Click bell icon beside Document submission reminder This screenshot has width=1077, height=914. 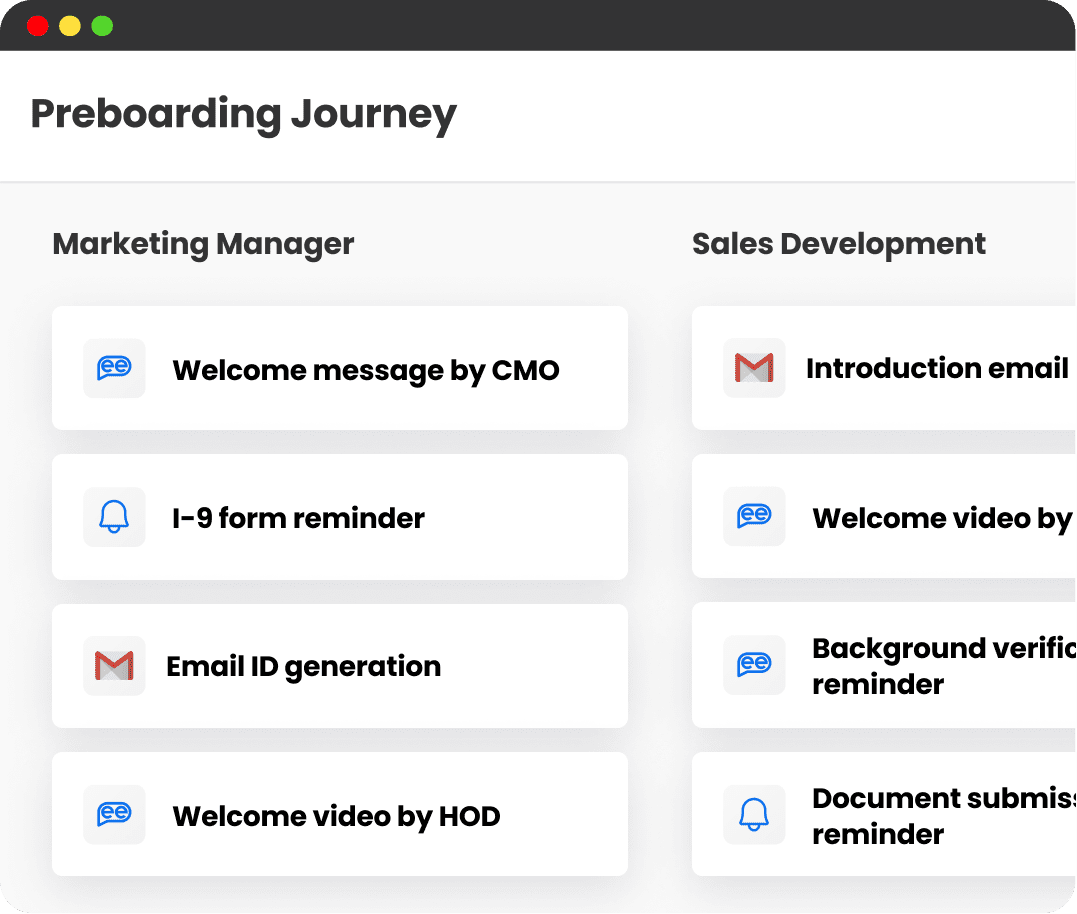pos(754,814)
